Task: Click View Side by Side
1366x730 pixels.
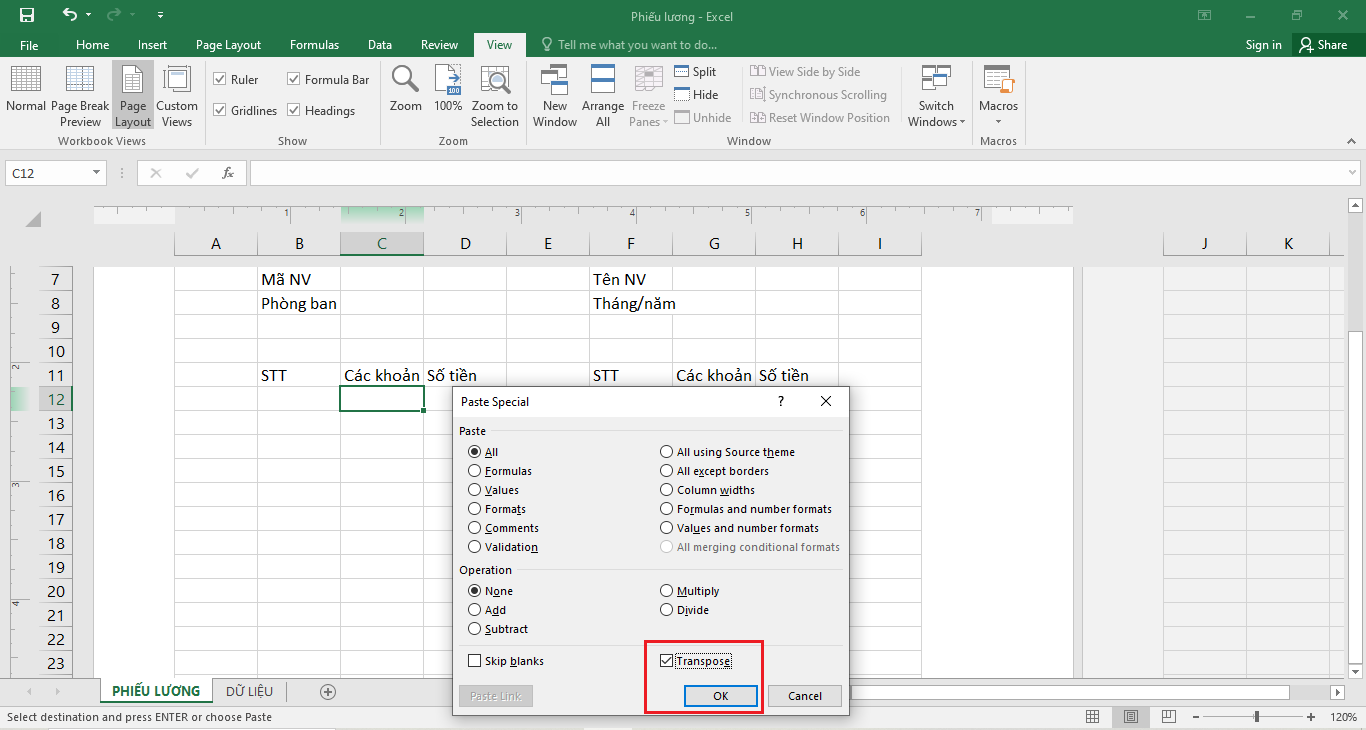Action: click(805, 72)
